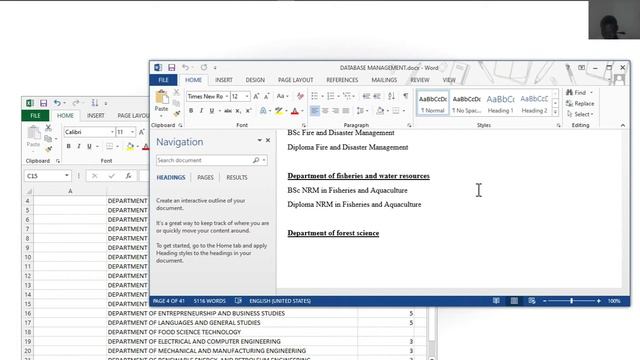Toggle Bold in Word's Font group
This screenshot has width=640, height=360.
tap(191, 111)
